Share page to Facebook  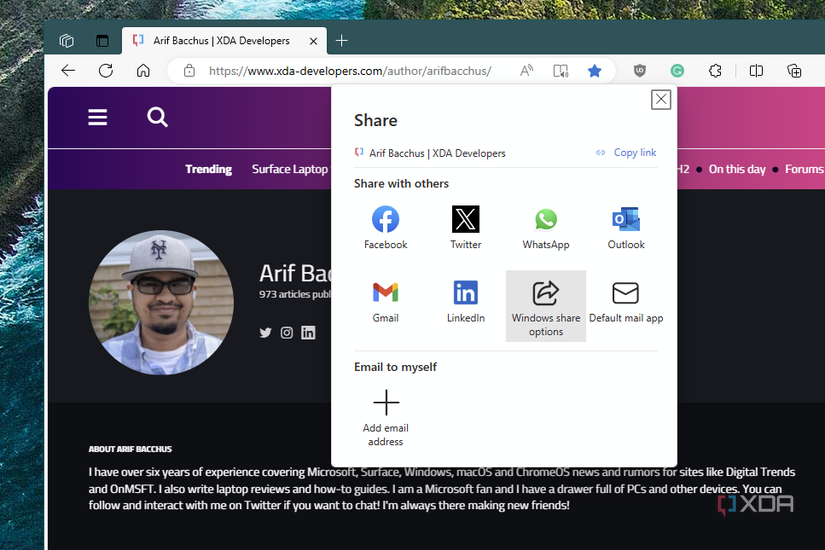(386, 227)
